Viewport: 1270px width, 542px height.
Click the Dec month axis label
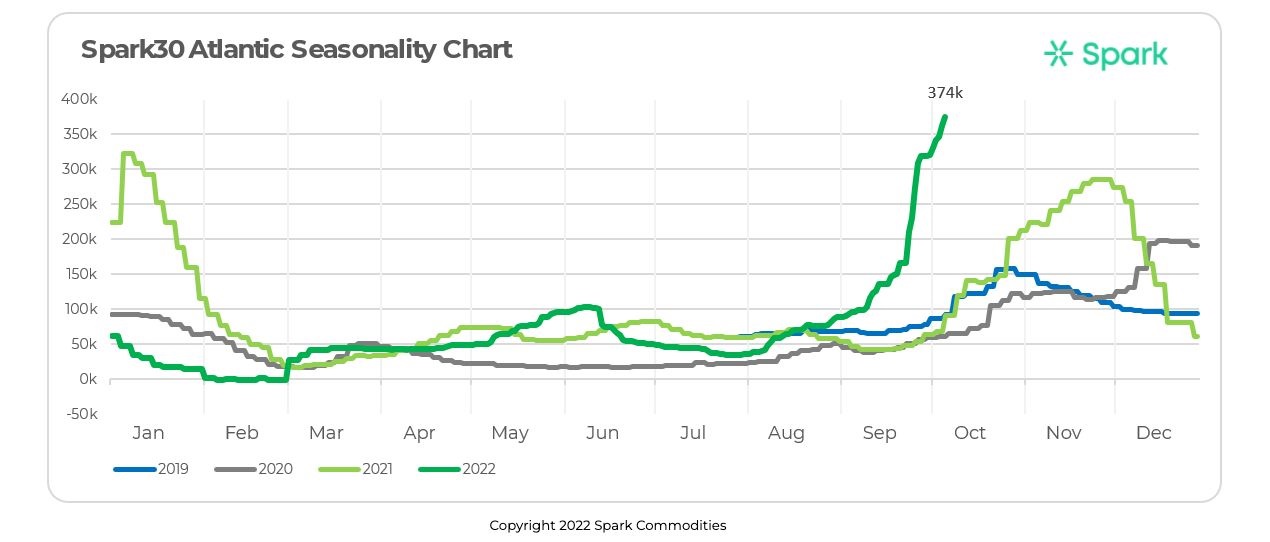click(x=1154, y=433)
